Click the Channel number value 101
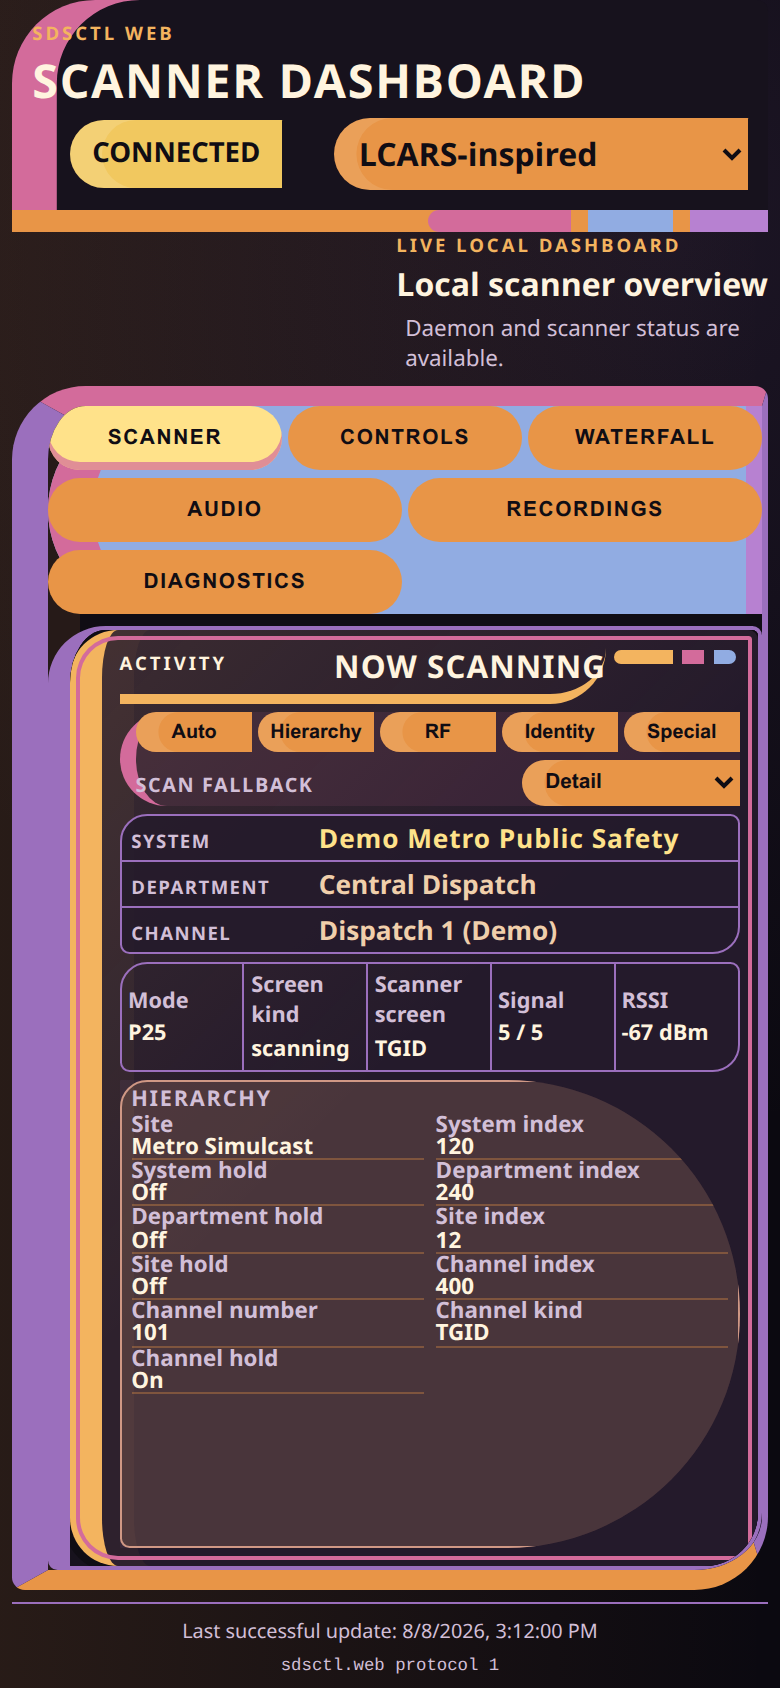Viewport: 780px width, 1688px height. [x=150, y=1332]
